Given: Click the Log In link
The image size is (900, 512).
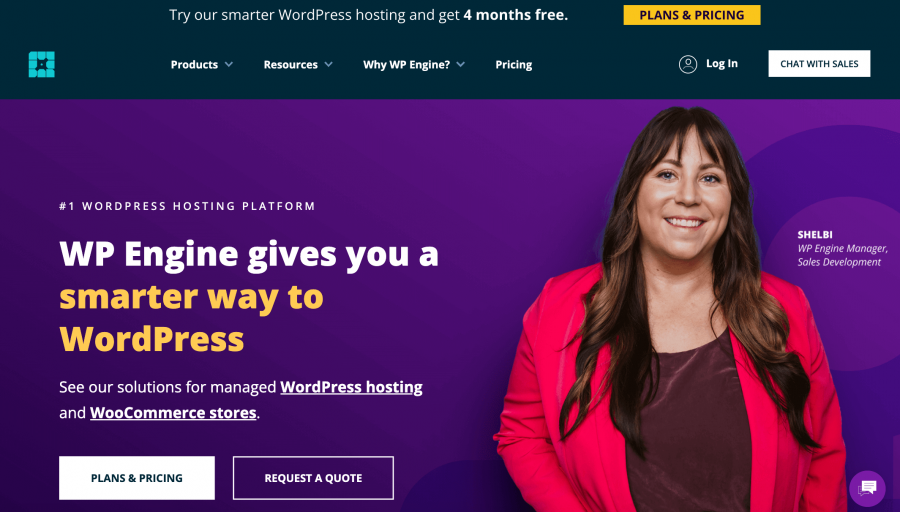Looking at the screenshot, I should pos(721,64).
